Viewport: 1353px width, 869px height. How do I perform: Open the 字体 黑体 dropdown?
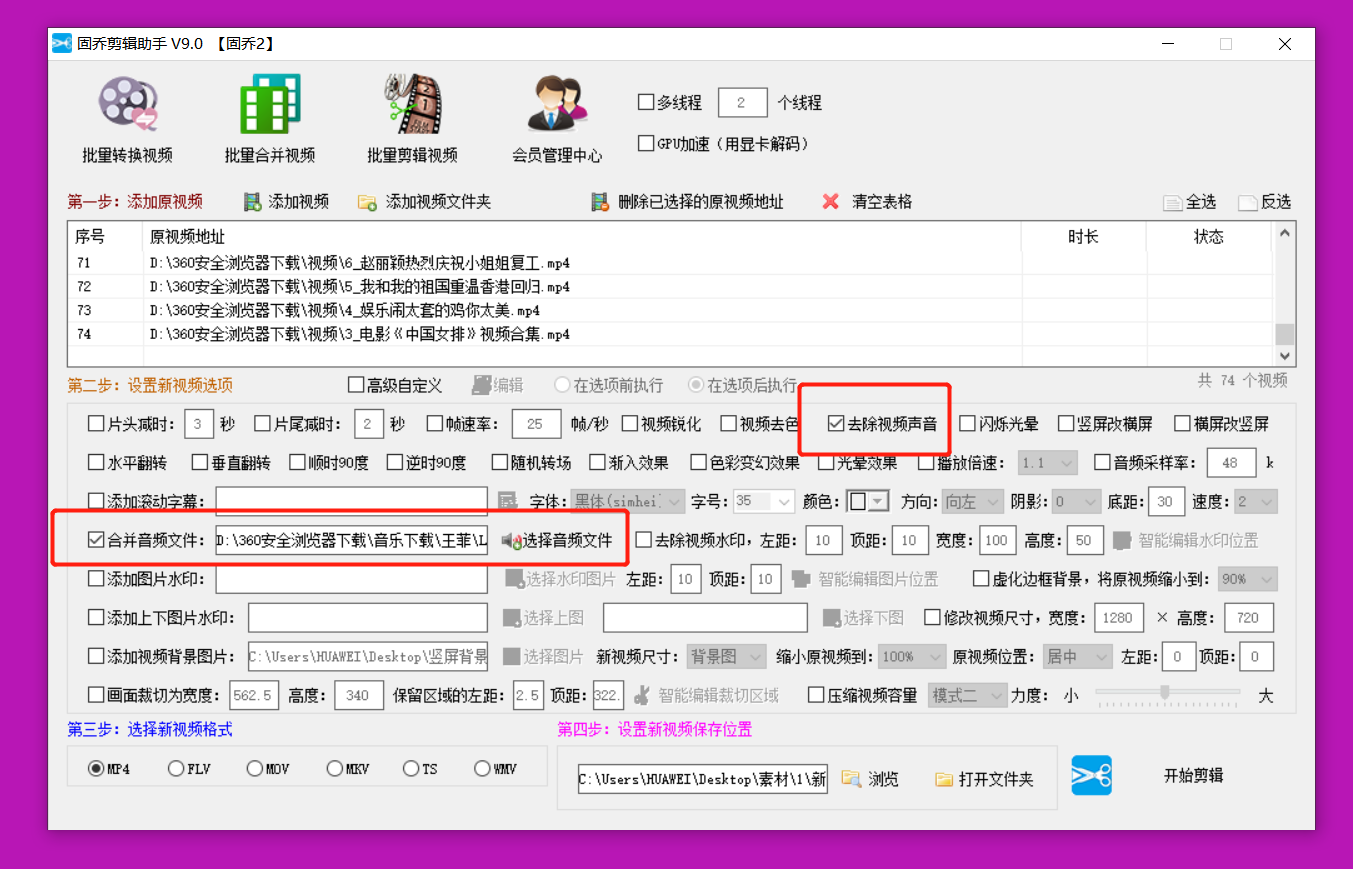point(628,501)
